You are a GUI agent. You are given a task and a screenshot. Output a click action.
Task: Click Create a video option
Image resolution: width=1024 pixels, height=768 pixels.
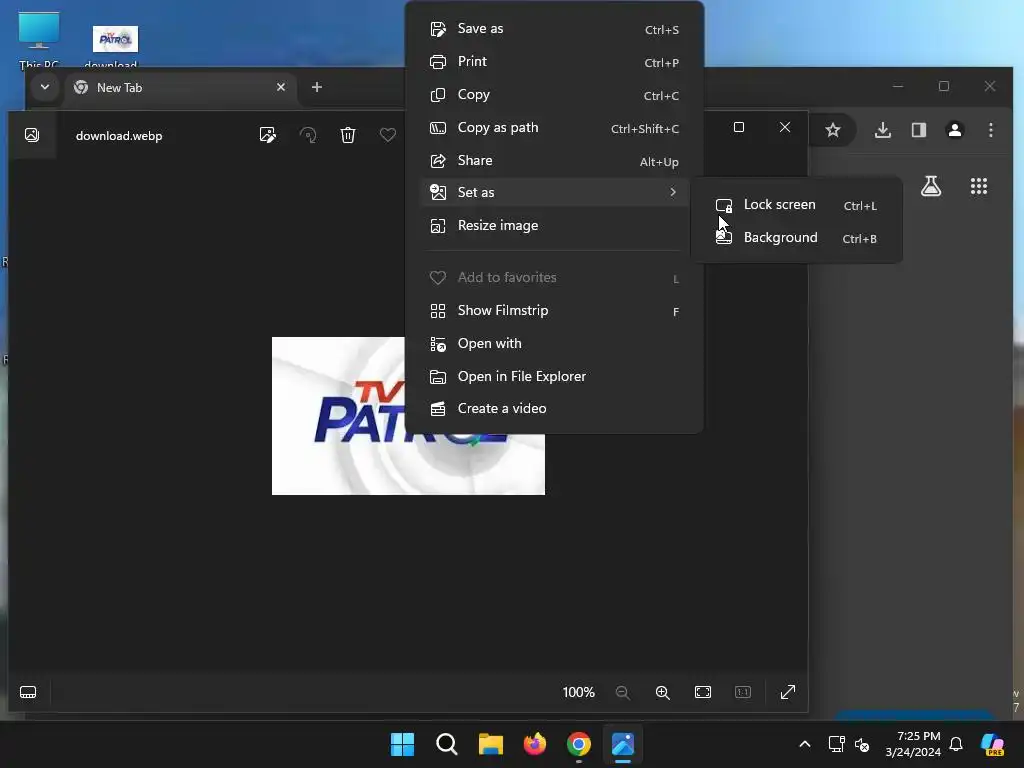[554, 409]
